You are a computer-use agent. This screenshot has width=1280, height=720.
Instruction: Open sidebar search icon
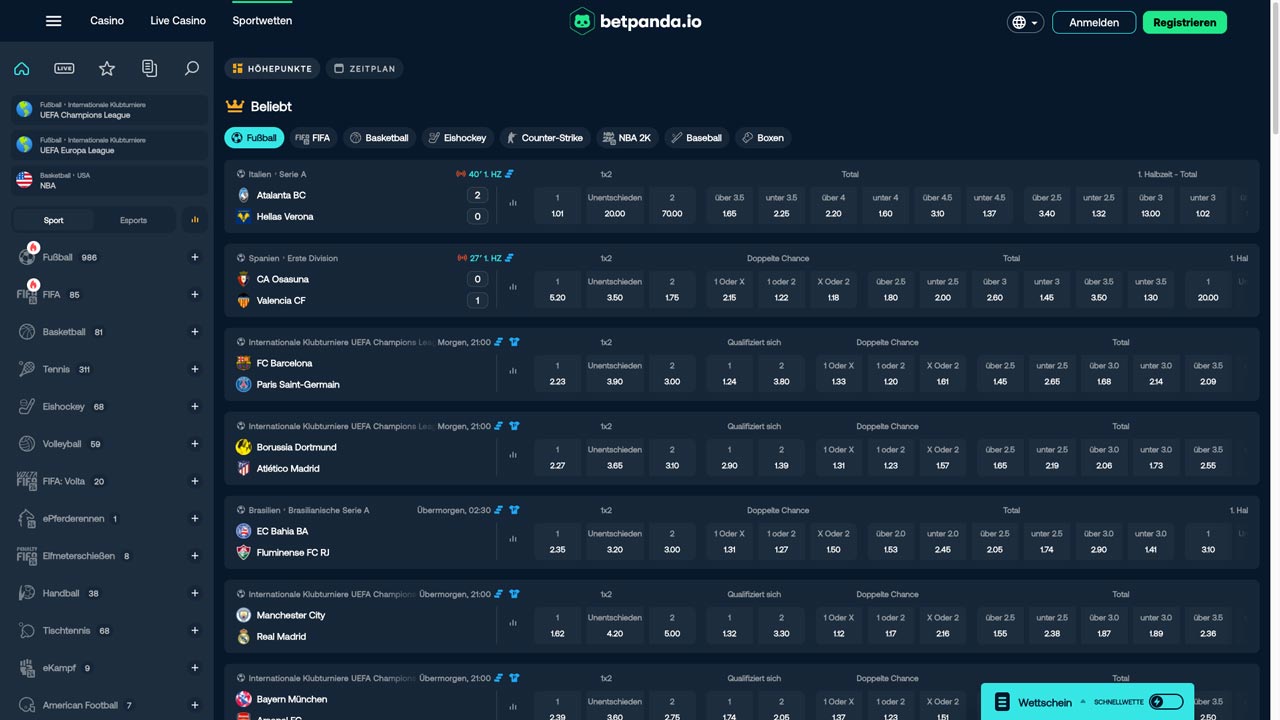click(x=192, y=69)
